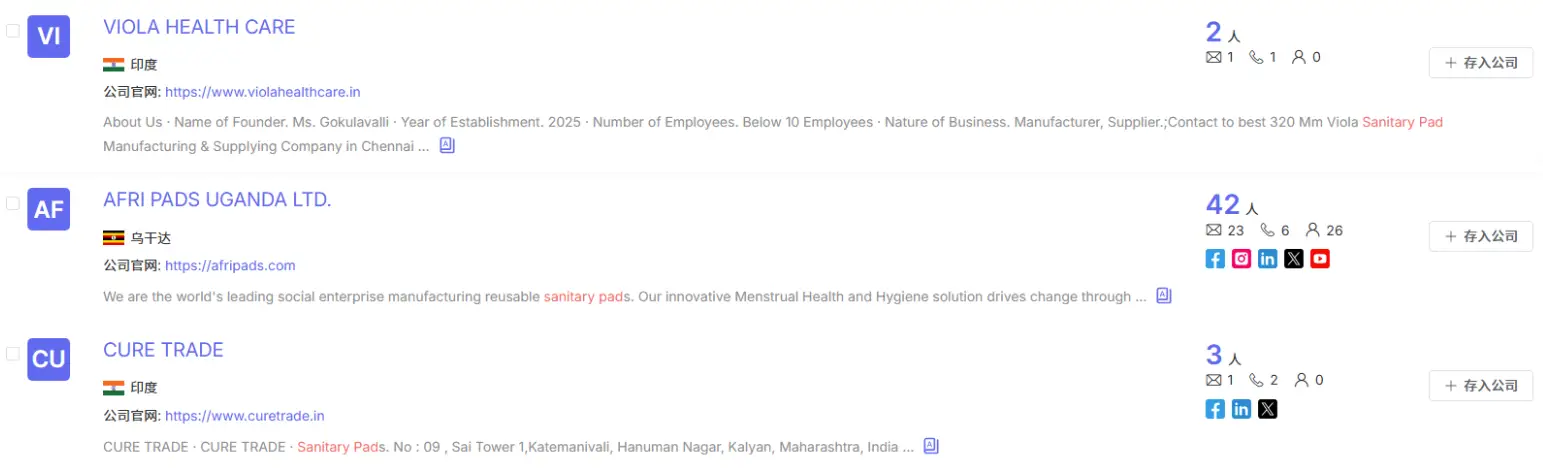This screenshot has width=1543, height=473.
Task: Open https://www.curetrade.in website link
Action: coord(244,416)
